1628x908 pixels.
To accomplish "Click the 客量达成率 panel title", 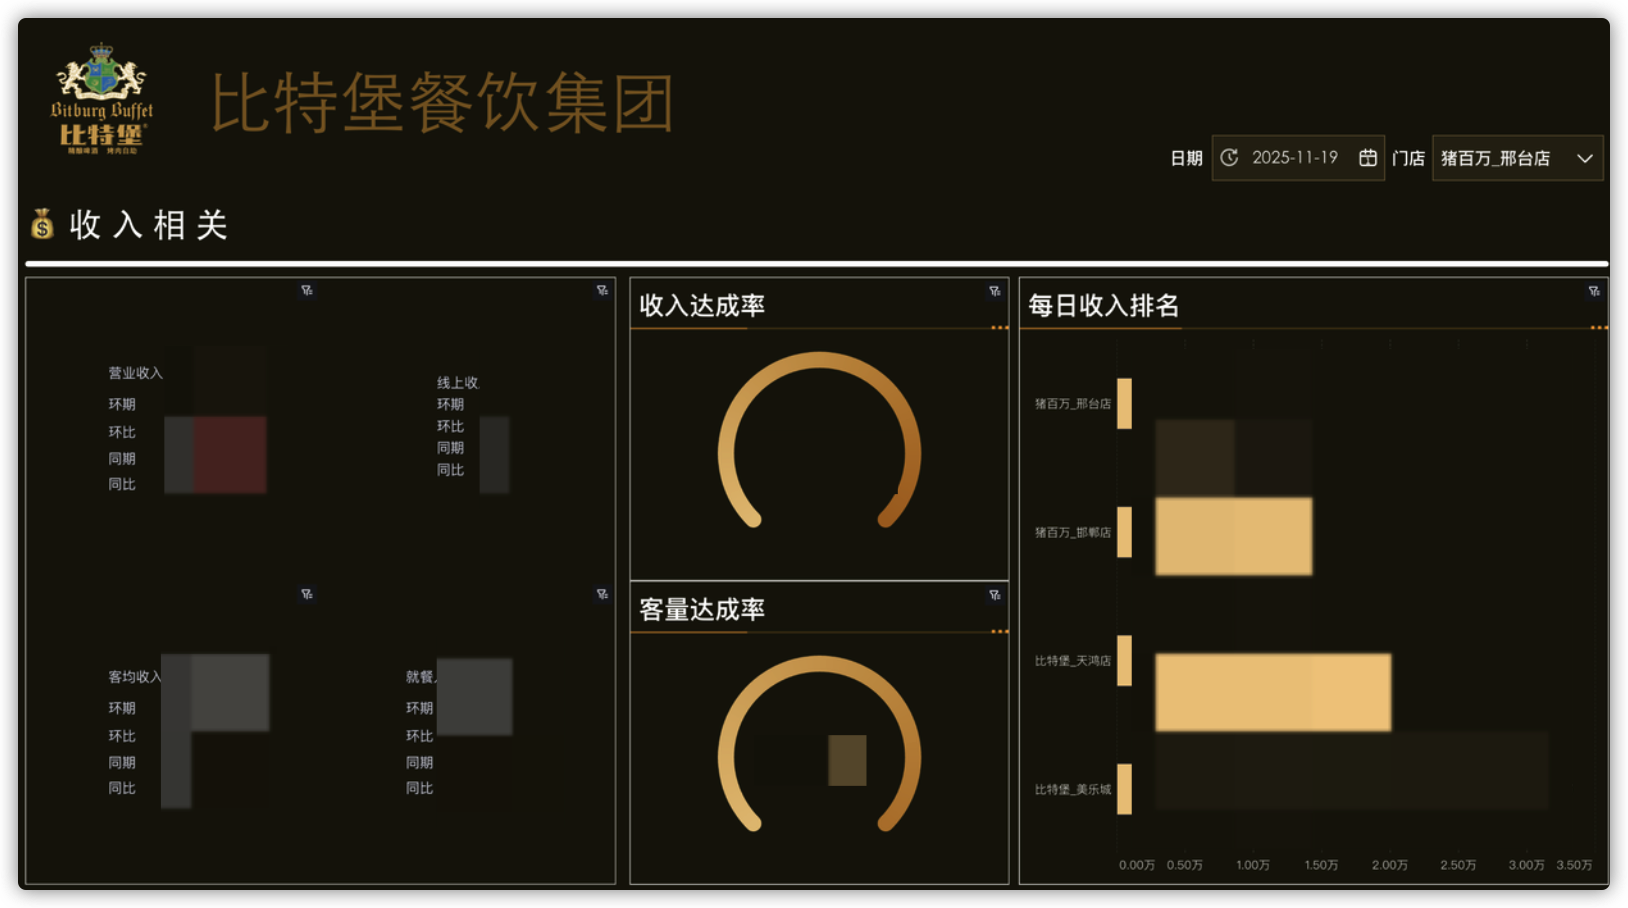I will click(702, 609).
